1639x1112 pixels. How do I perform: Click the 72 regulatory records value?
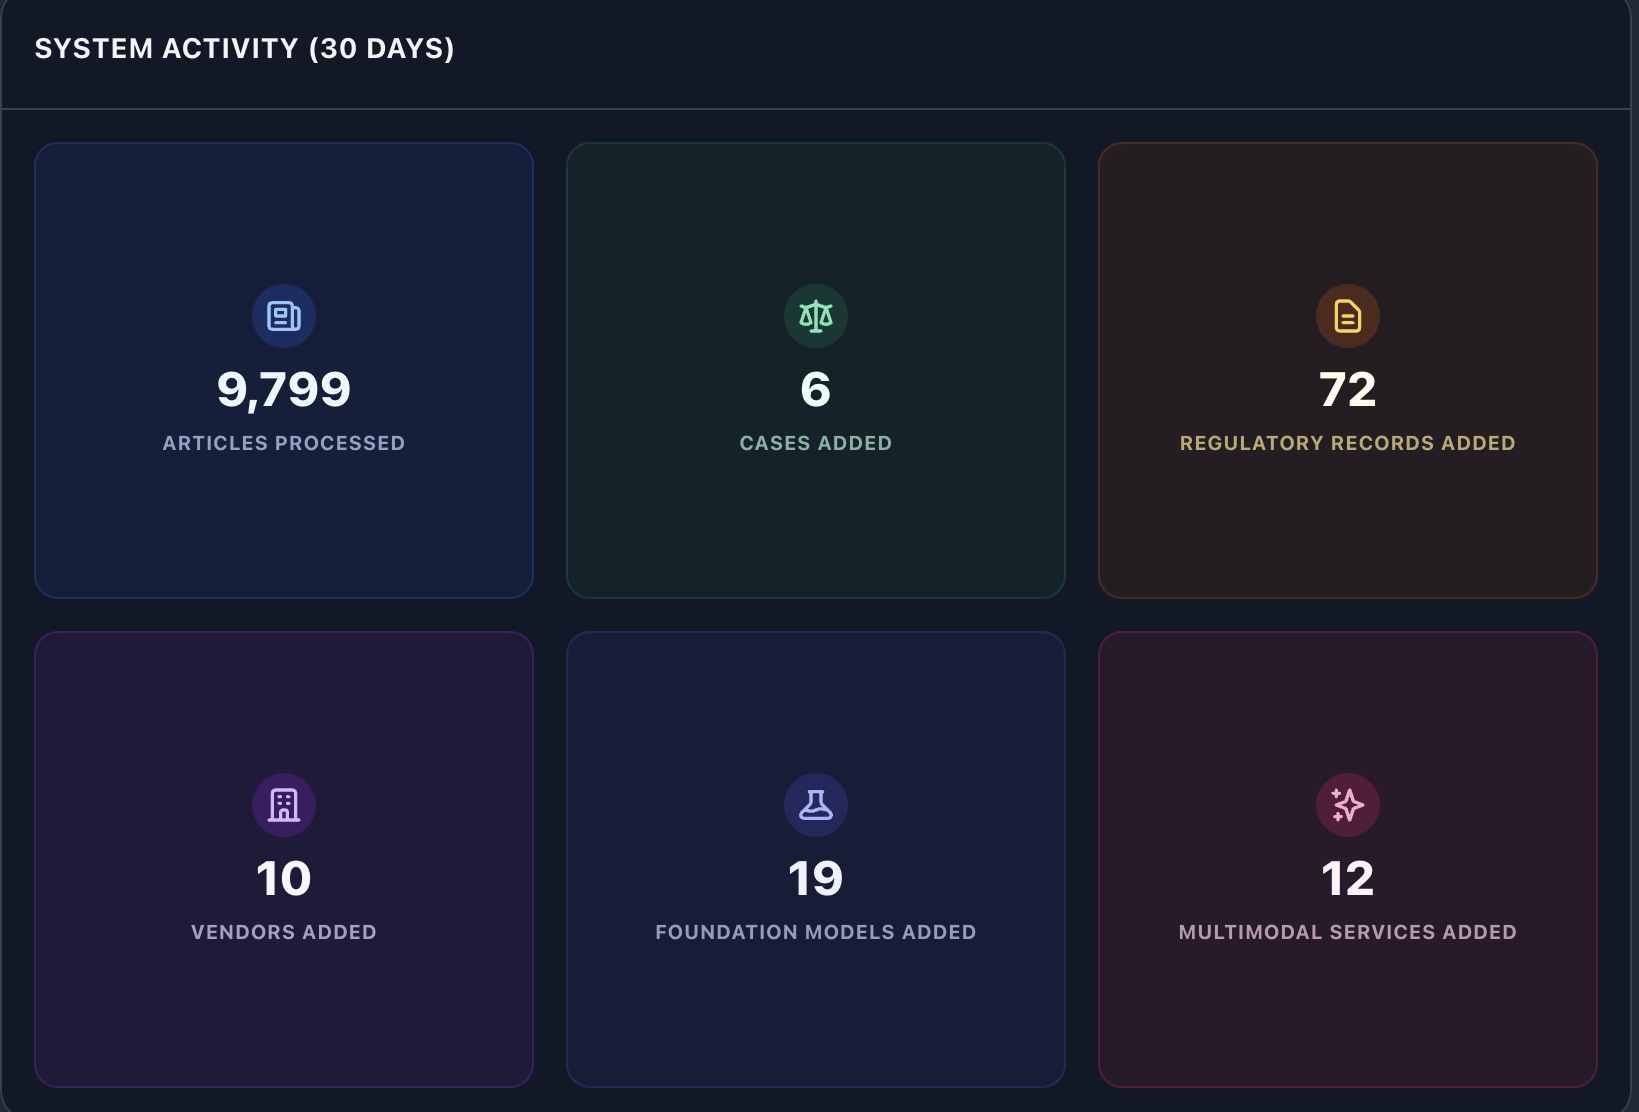[1347, 389]
